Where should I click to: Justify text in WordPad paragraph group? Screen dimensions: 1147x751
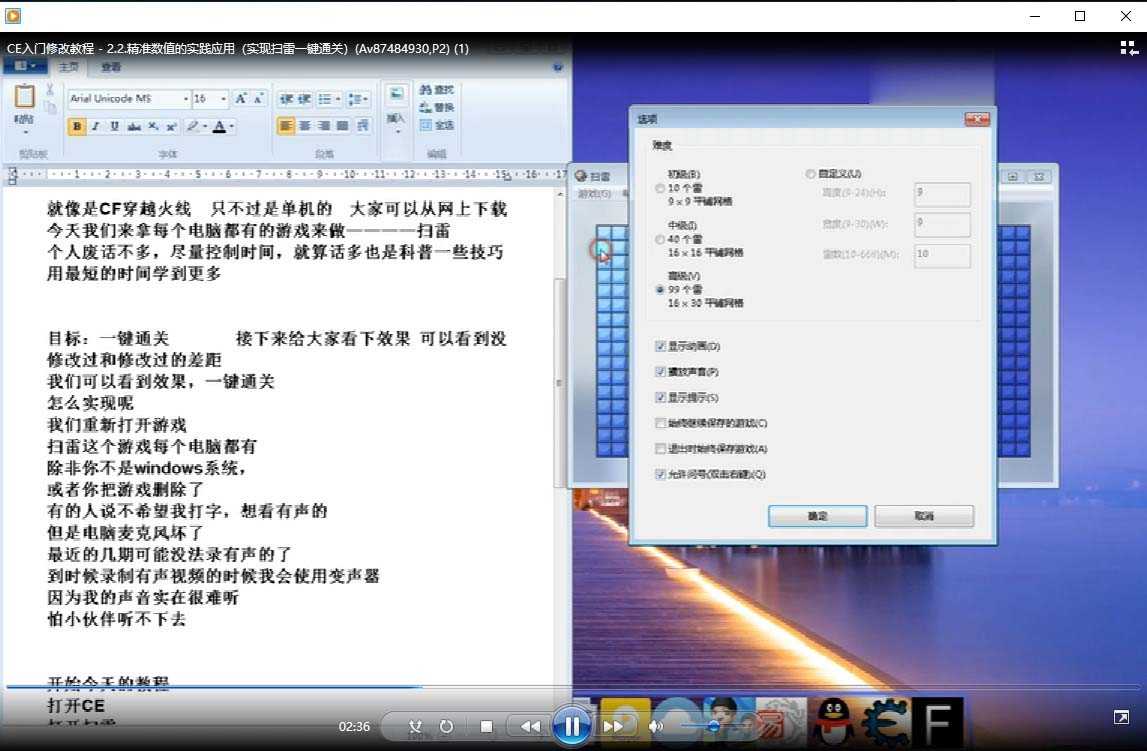pos(342,126)
